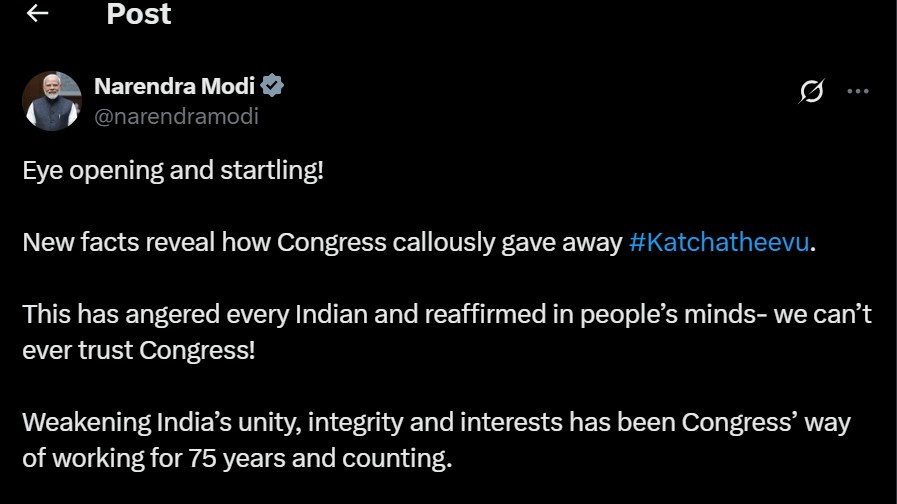Click "Congress' way" in the last paragraph

(766, 423)
